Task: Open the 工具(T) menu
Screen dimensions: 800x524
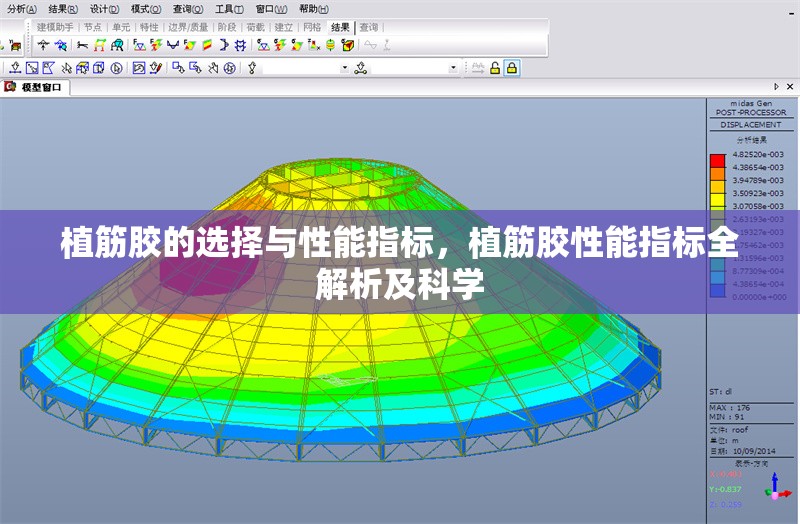Action: coord(230,8)
